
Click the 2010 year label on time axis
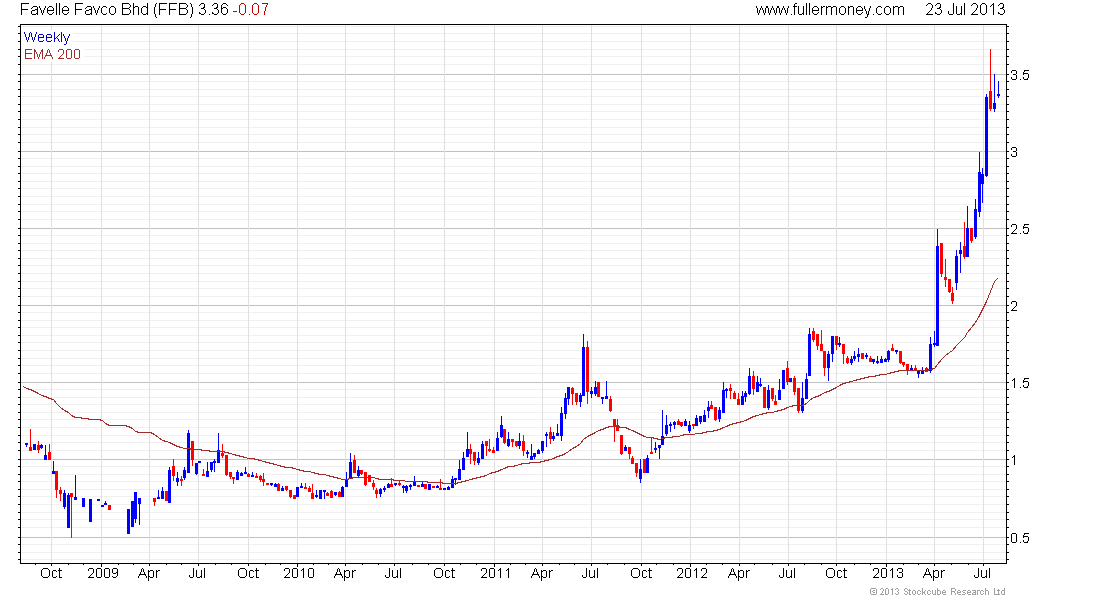[x=299, y=573]
